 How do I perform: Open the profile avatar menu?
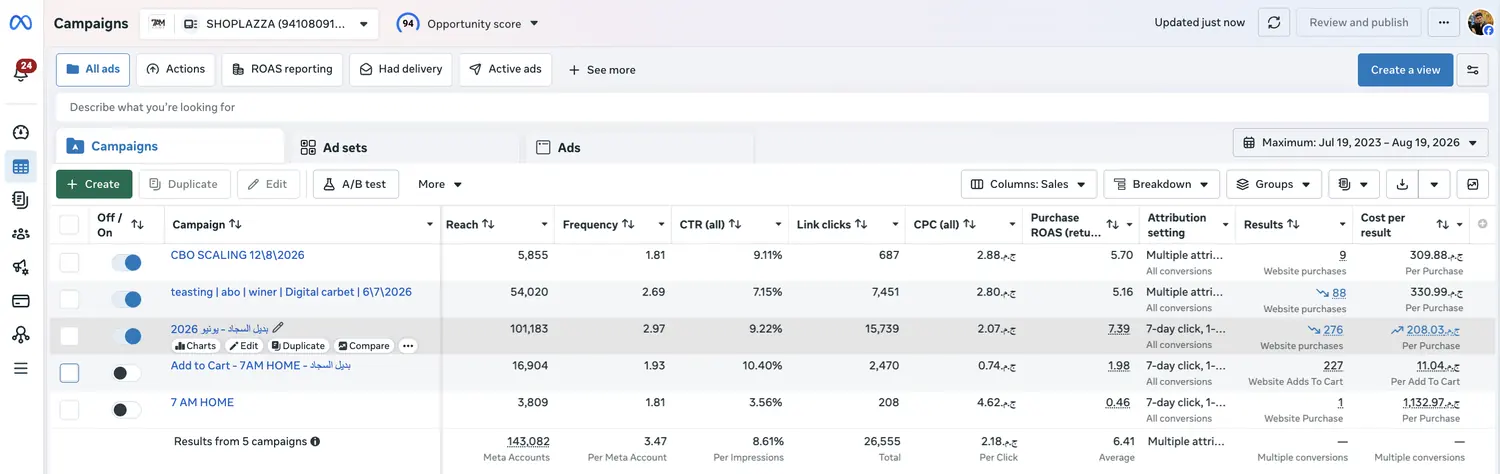point(1480,23)
